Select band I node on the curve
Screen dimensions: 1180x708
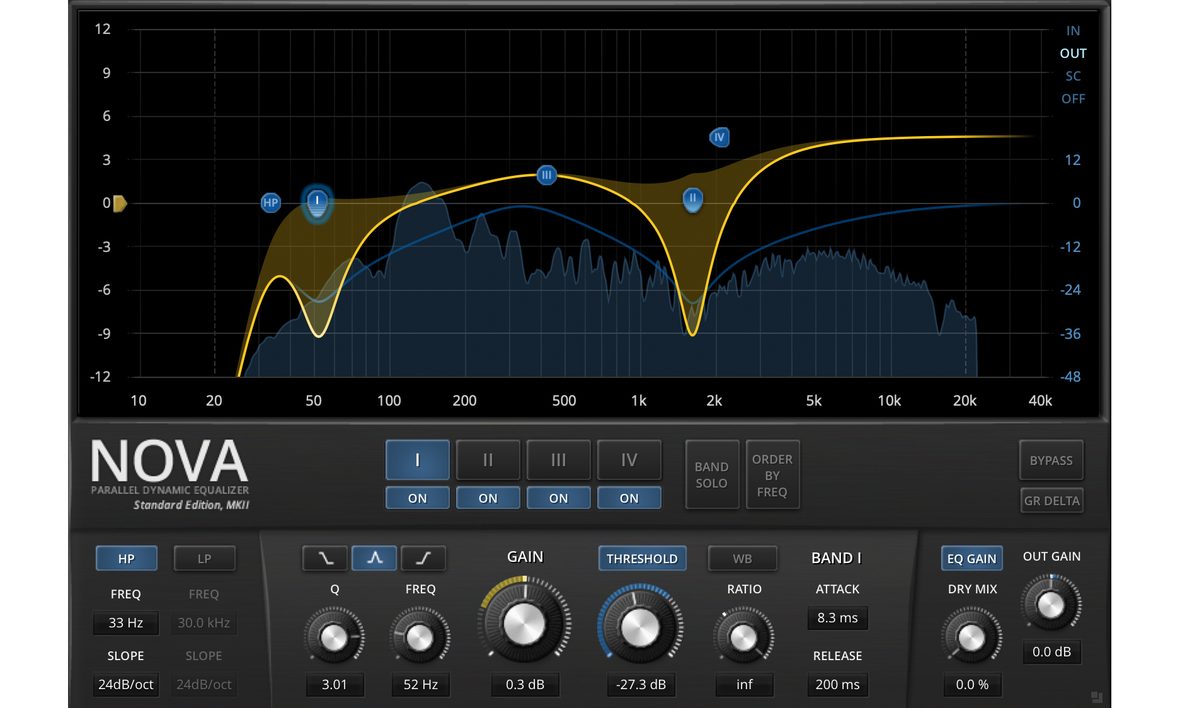[x=317, y=202]
